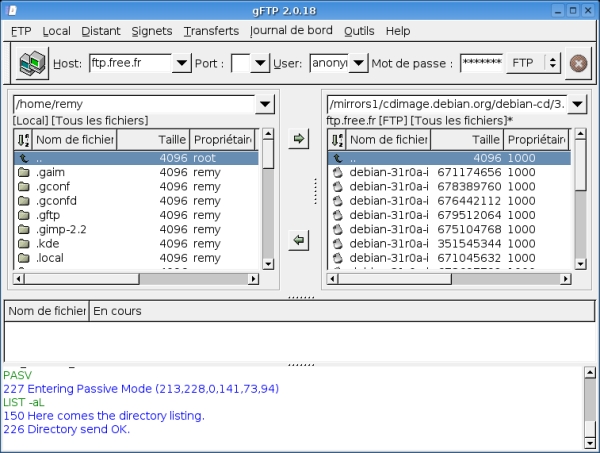Click the connect computers icon
Viewport: 600px width, 453px height.
pyautogui.click(x=32, y=63)
